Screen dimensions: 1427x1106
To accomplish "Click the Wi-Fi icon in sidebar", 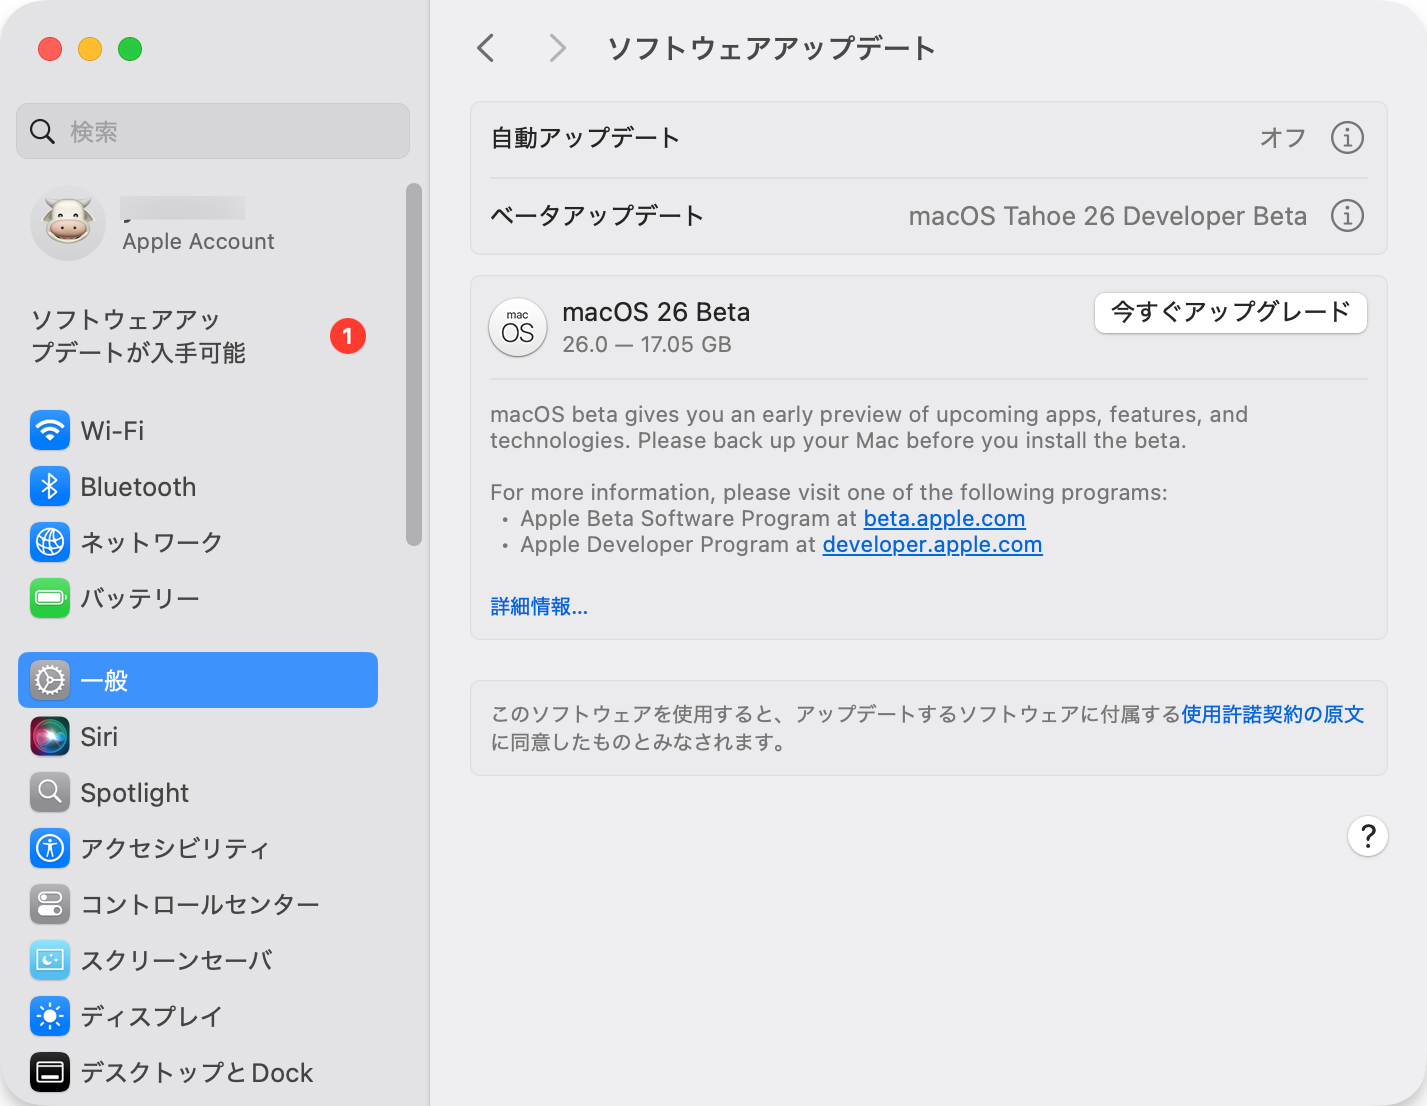I will [x=50, y=431].
